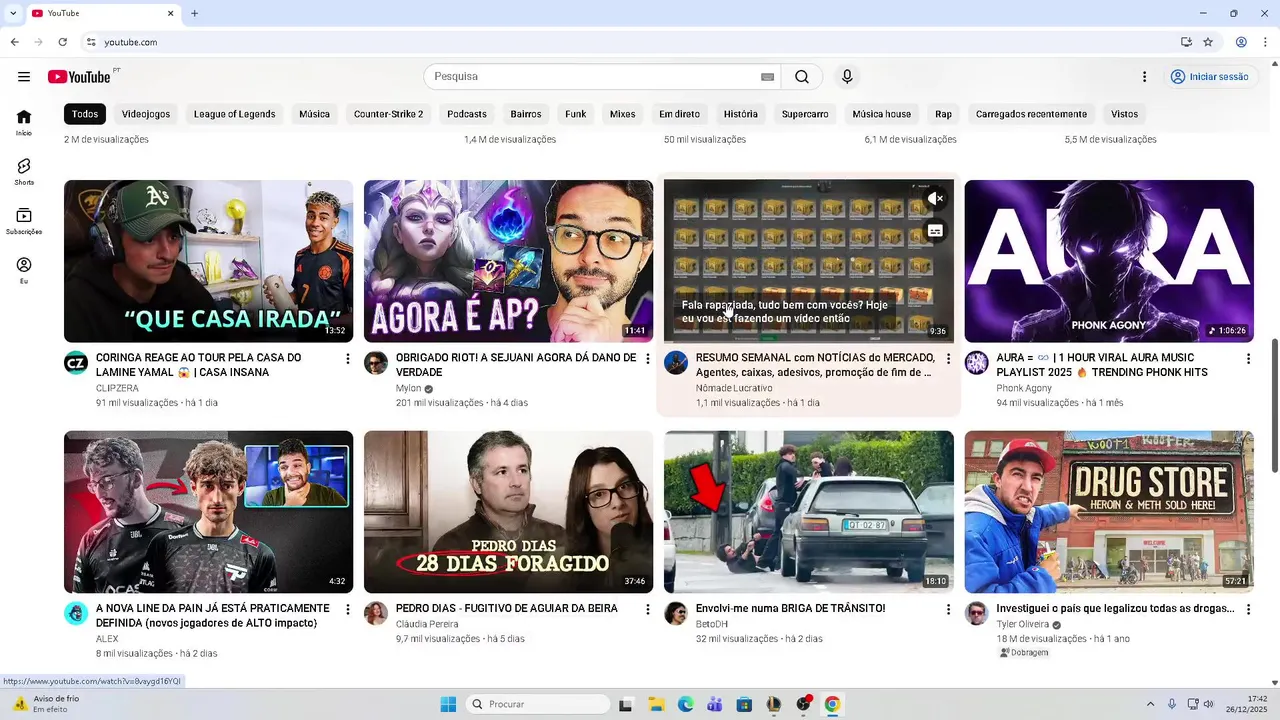Screen dimensions: 1280x720
Task: Open the Eu section in the sidebar
Action: pos(24,270)
